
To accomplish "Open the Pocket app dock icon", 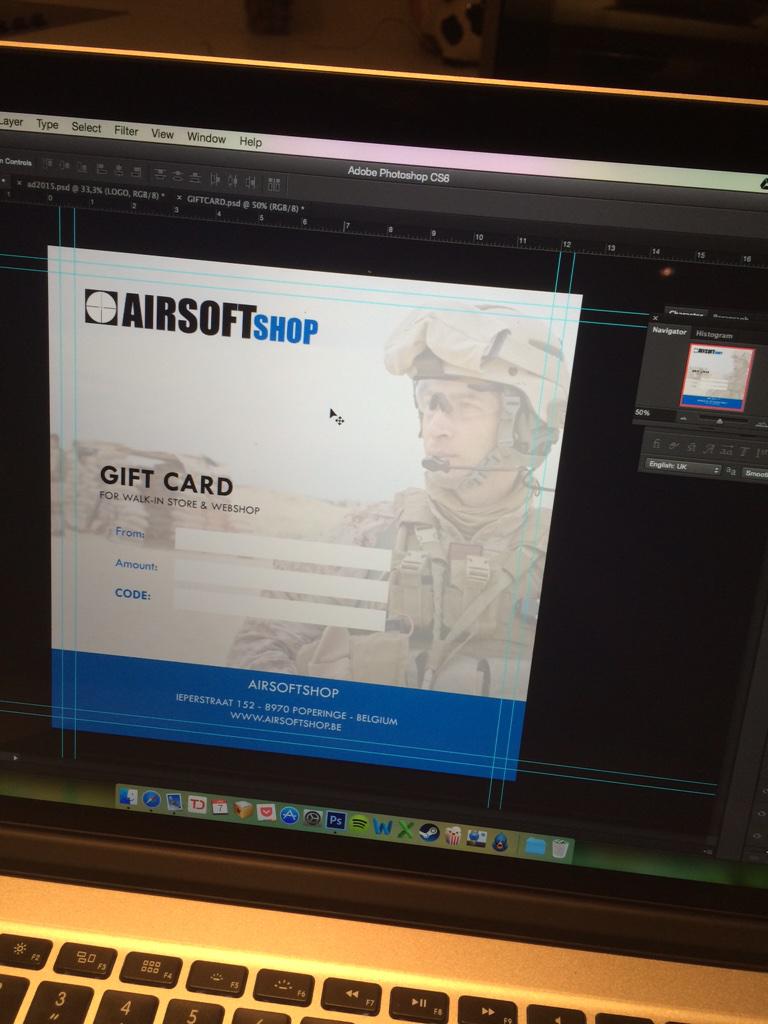I will coord(266,812).
